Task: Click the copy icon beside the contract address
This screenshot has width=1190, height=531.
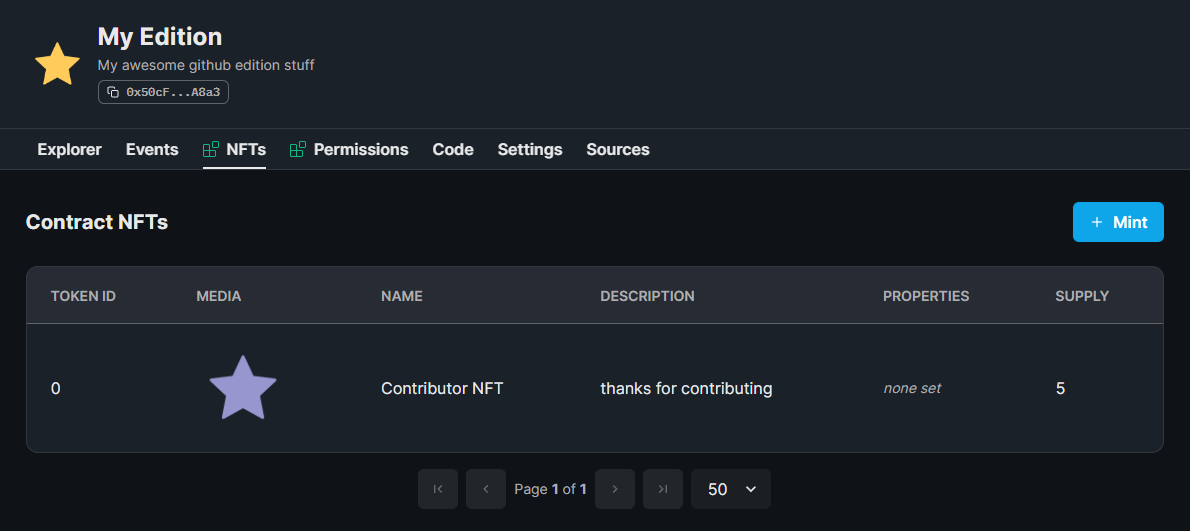Action: (x=113, y=92)
